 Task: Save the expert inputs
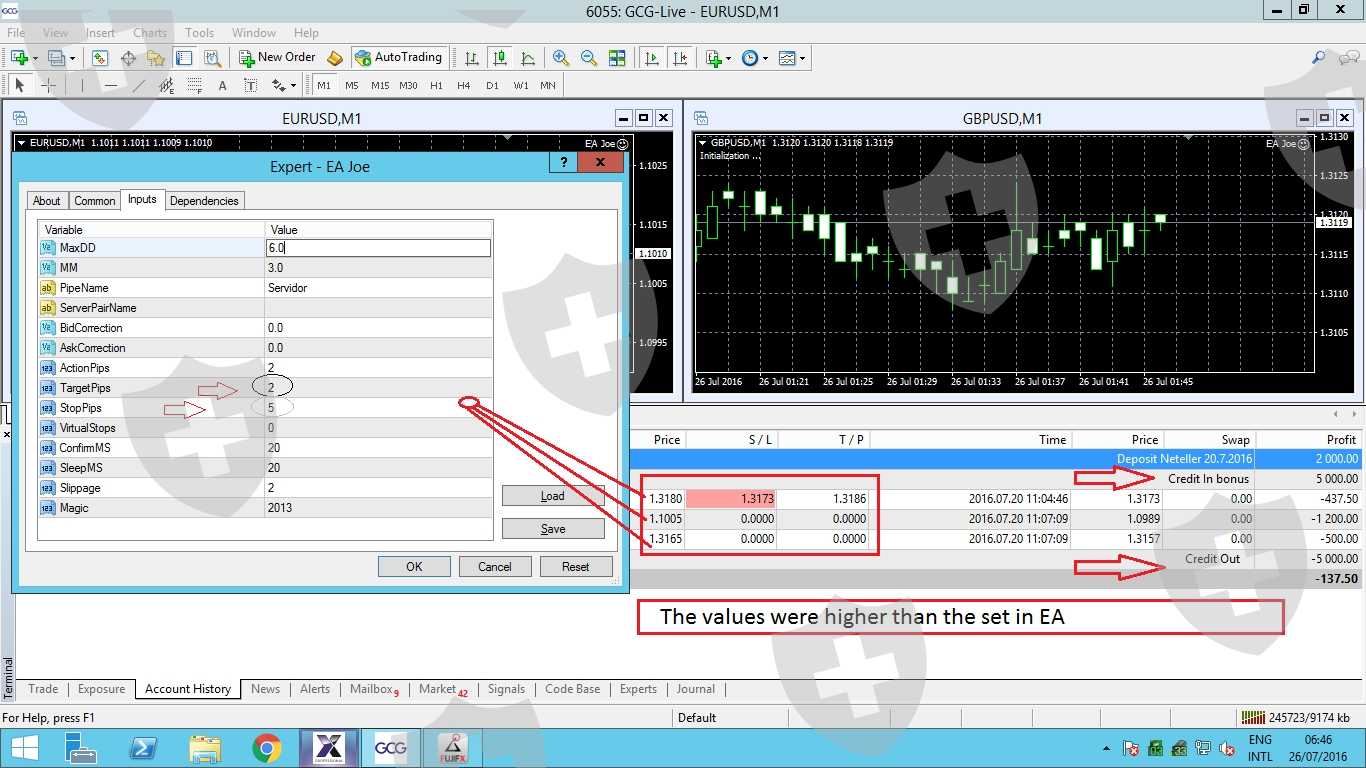tap(553, 529)
